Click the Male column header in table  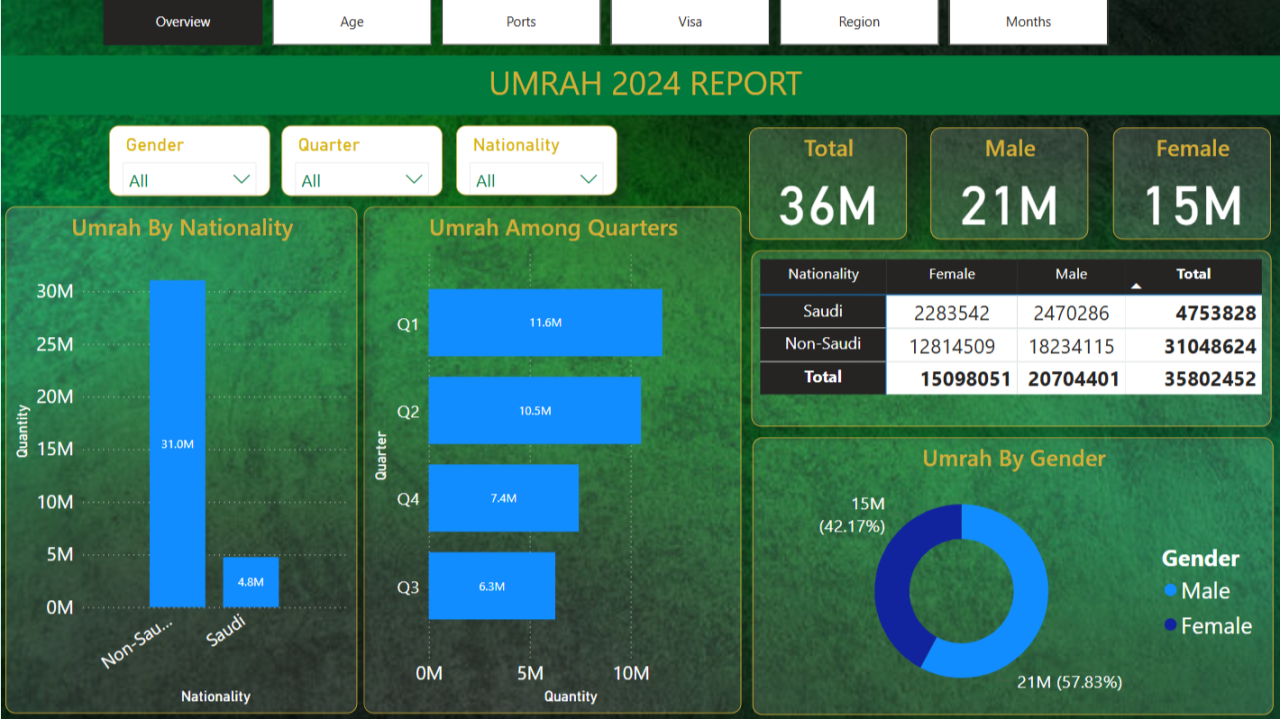pyautogui.click(x=1071, y=274)
